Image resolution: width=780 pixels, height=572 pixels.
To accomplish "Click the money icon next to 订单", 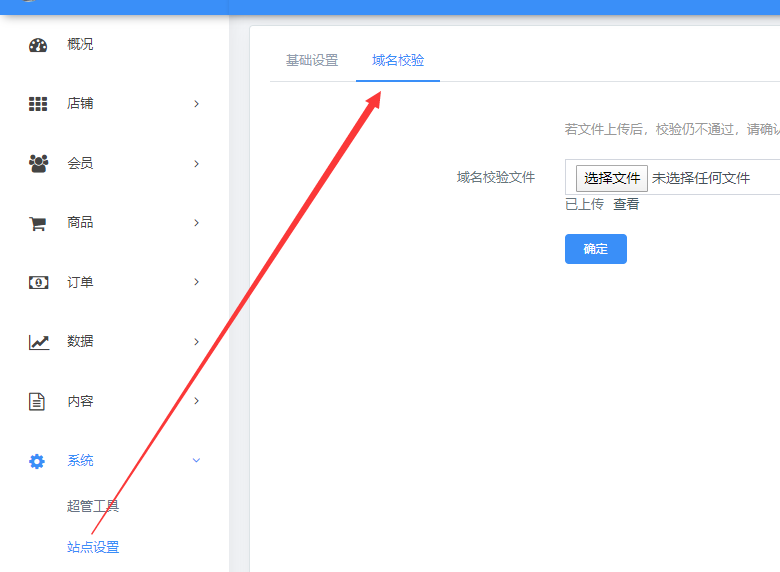I will point(38,283).
